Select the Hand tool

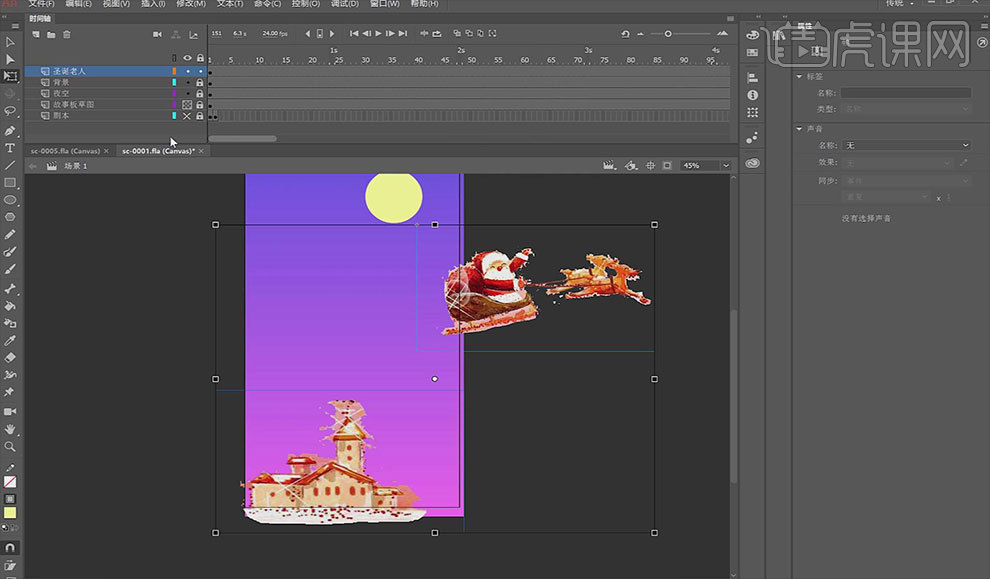[9, 429]
